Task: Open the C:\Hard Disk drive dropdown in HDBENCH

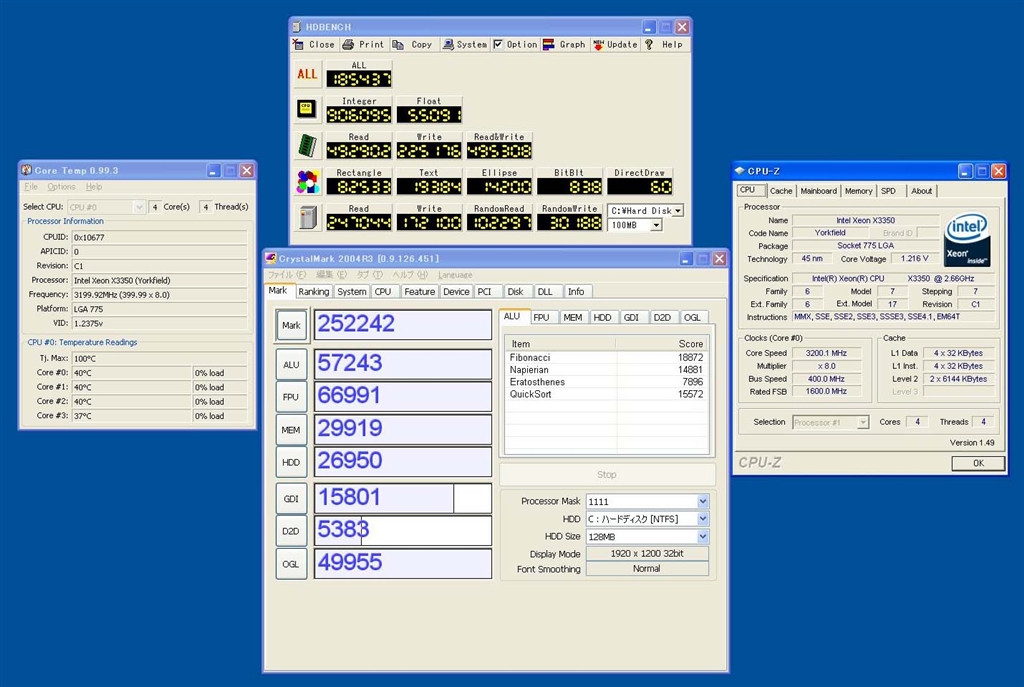Action: [678, 211]
